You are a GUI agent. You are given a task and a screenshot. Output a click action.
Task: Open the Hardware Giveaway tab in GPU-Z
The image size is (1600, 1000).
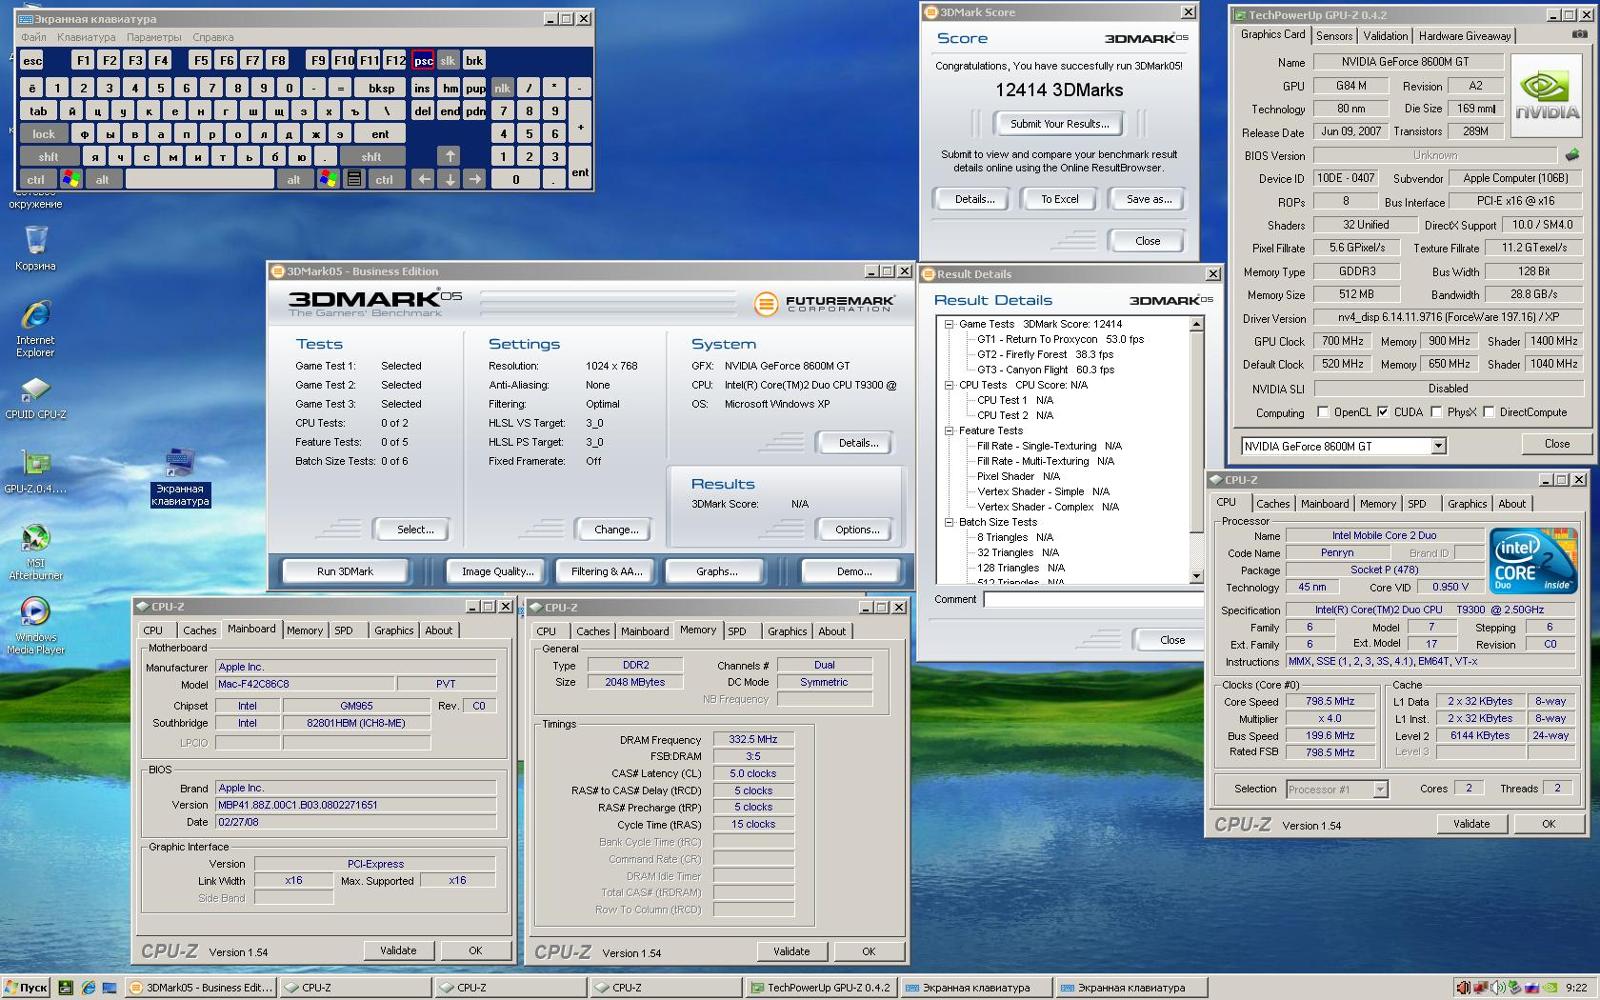click(1464, 36)
